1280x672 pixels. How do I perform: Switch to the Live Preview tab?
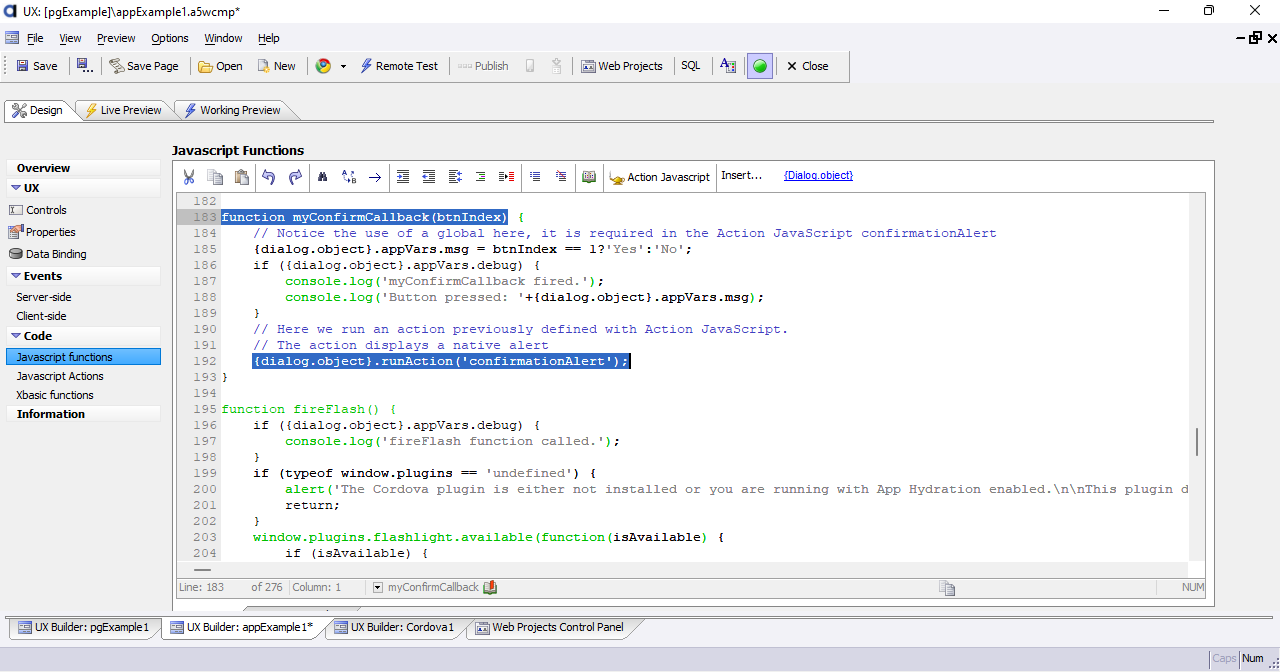pos(122,110)
